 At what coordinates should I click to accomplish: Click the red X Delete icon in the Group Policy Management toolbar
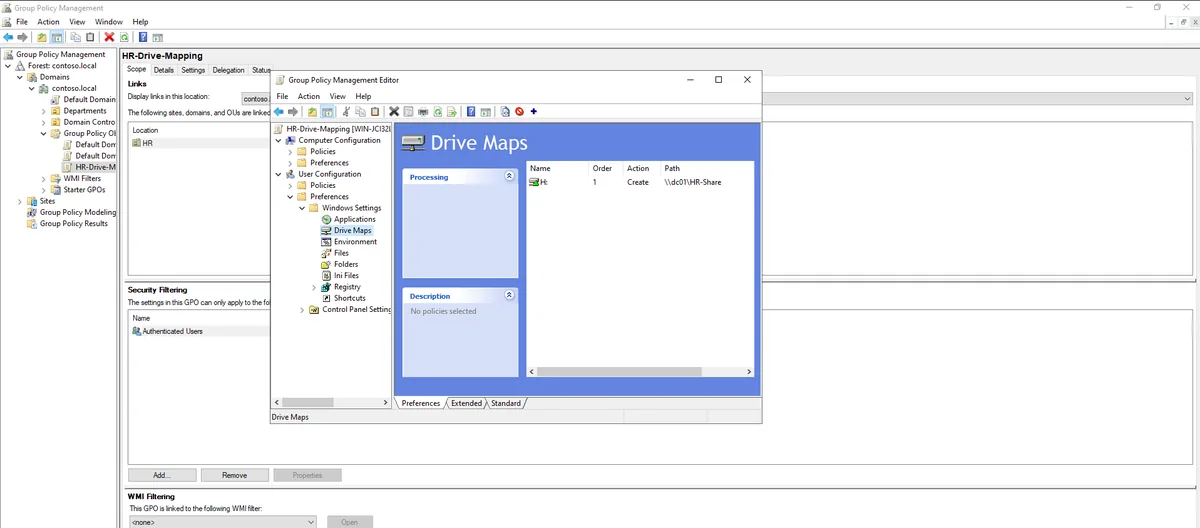(110, 37)
